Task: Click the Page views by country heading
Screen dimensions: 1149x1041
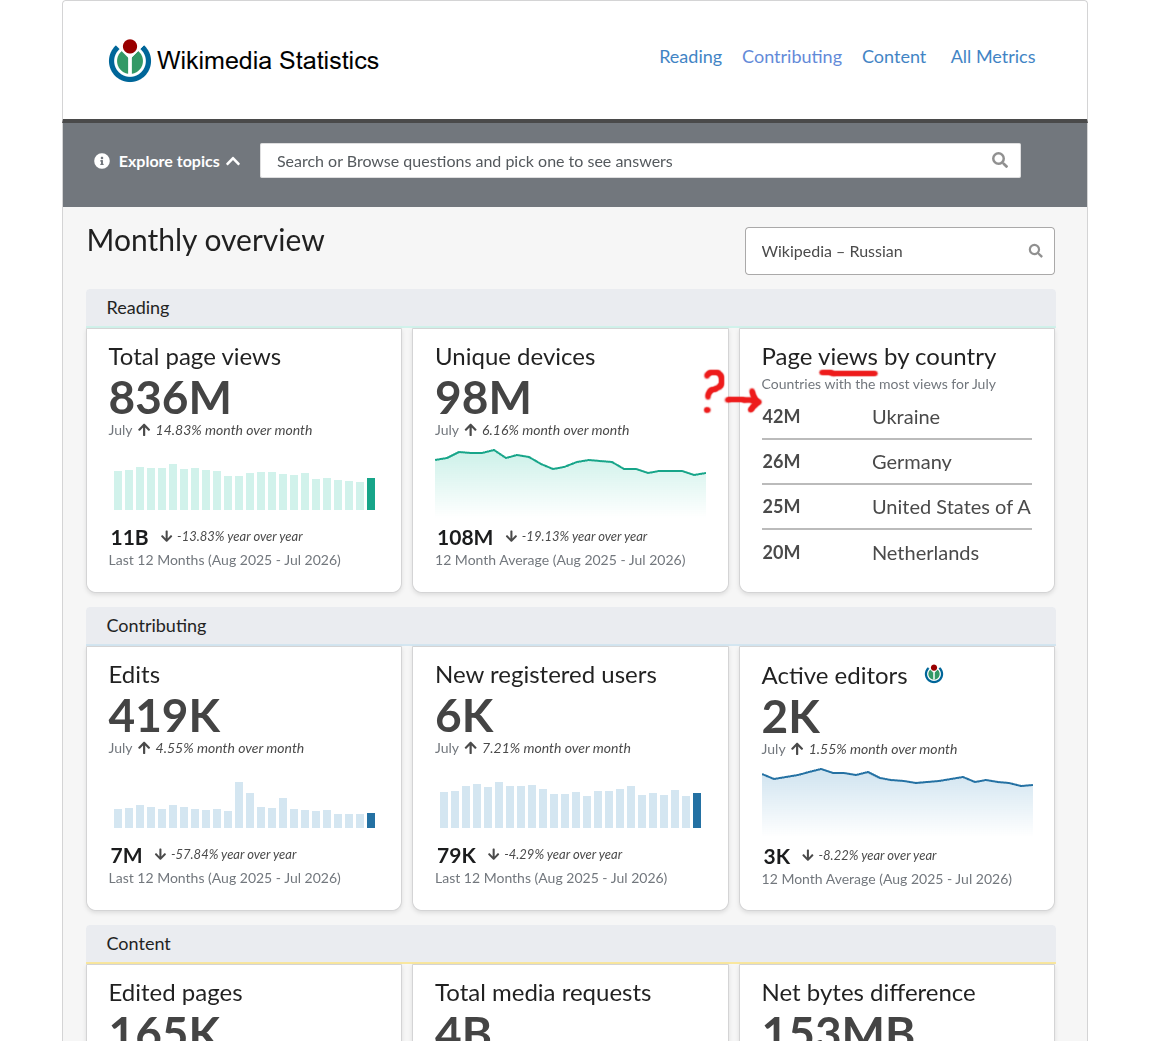Action: pos(879,357)
